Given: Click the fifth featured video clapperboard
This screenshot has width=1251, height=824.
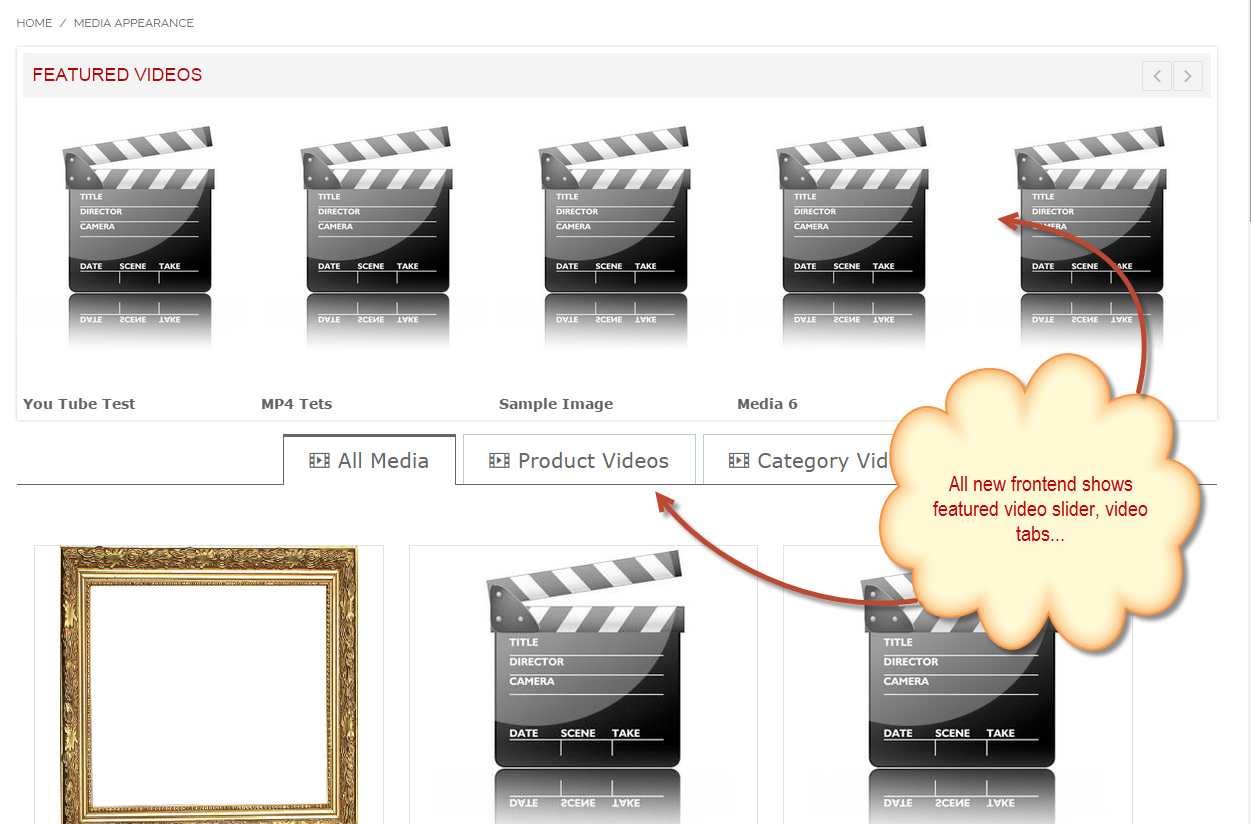Looking at the screenshot, I should click(x=1091, y=235).
